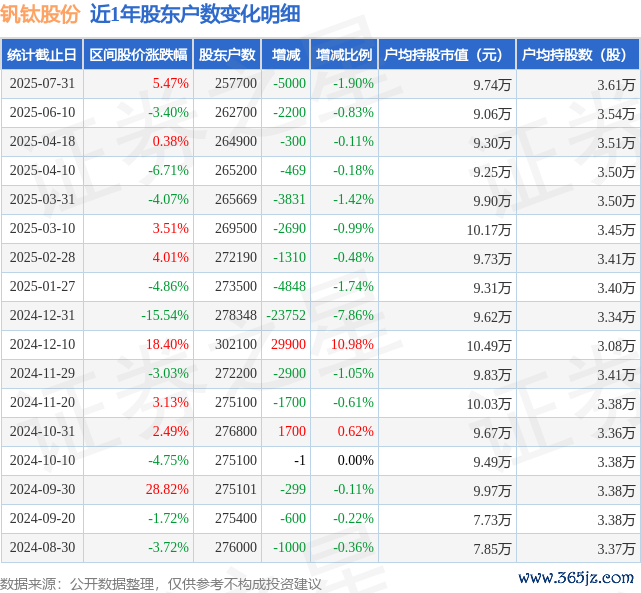Click the 3.37万 average shares cell
641x593 pixels.
pyautogui.click(x=616, y=549)
